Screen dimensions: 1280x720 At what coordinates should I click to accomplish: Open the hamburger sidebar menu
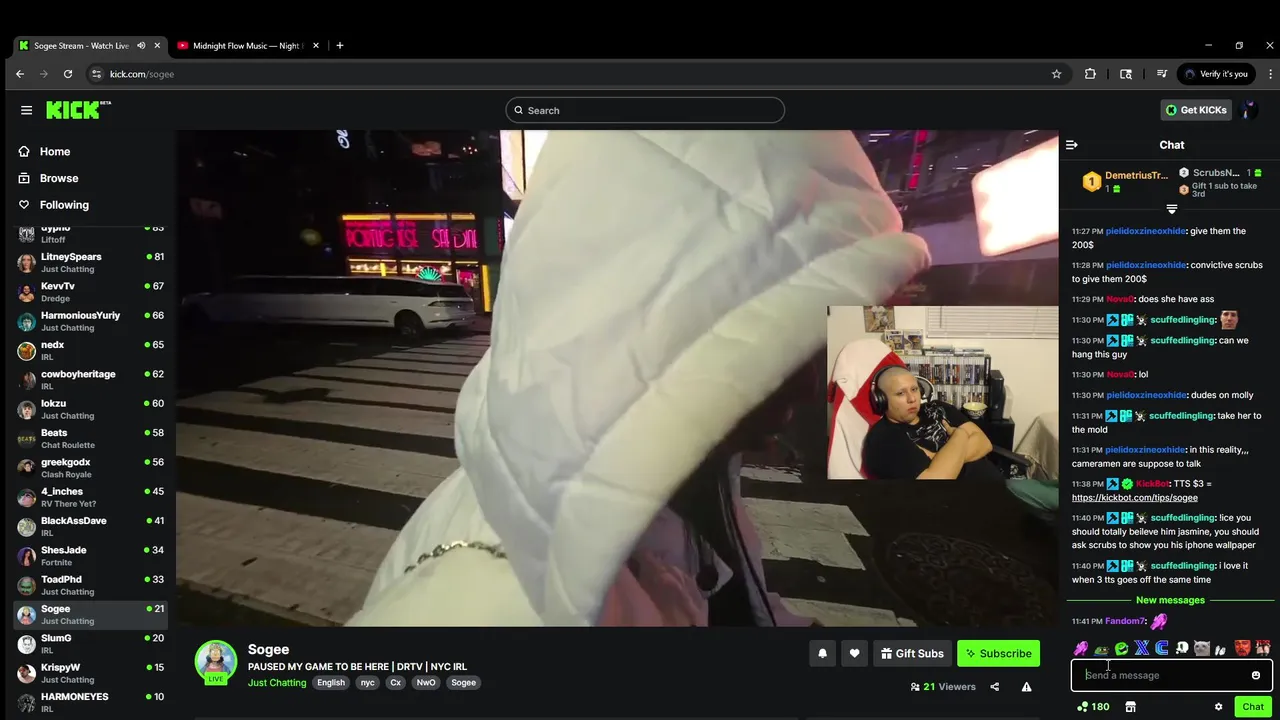tap(26, 110)
